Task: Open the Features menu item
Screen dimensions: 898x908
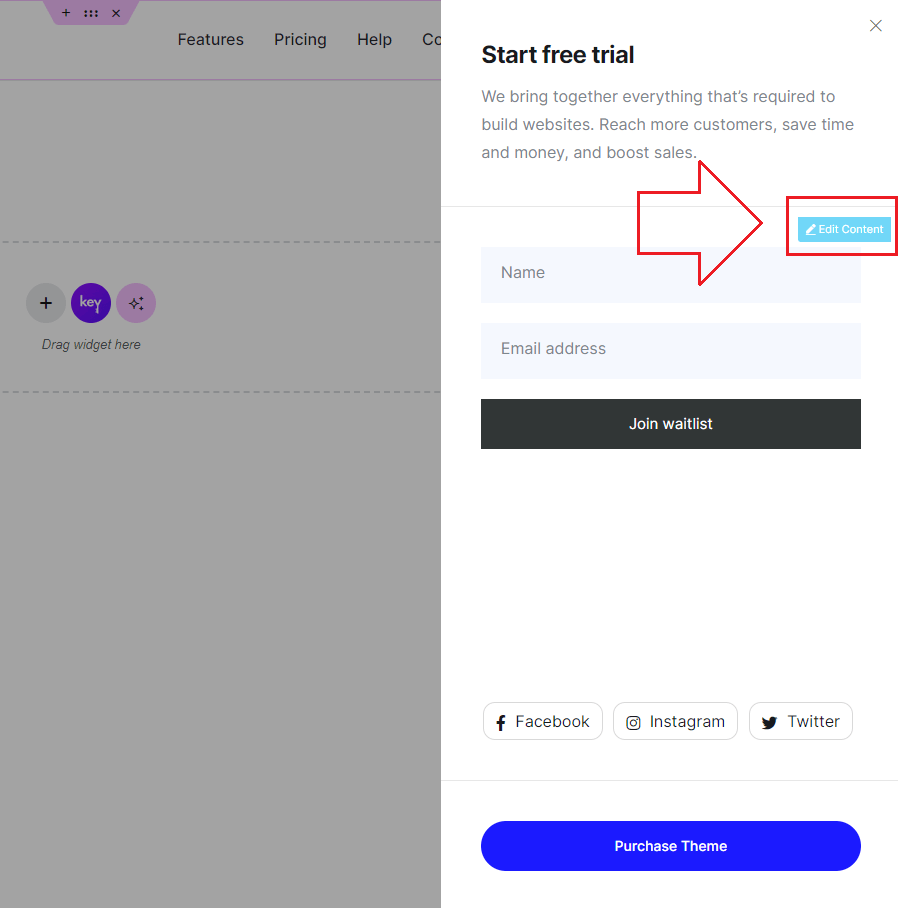Action: (x=210, y=39)
